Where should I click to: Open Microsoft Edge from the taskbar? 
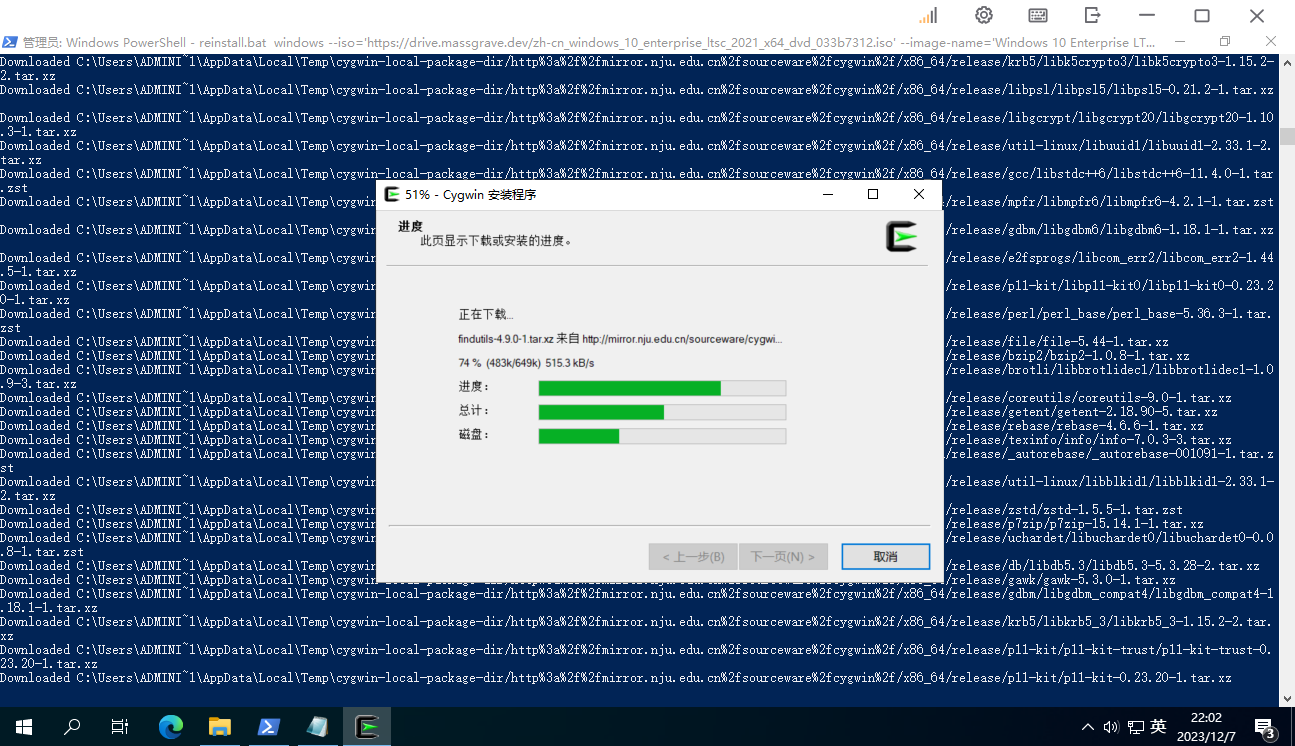[x=171, y=727]
